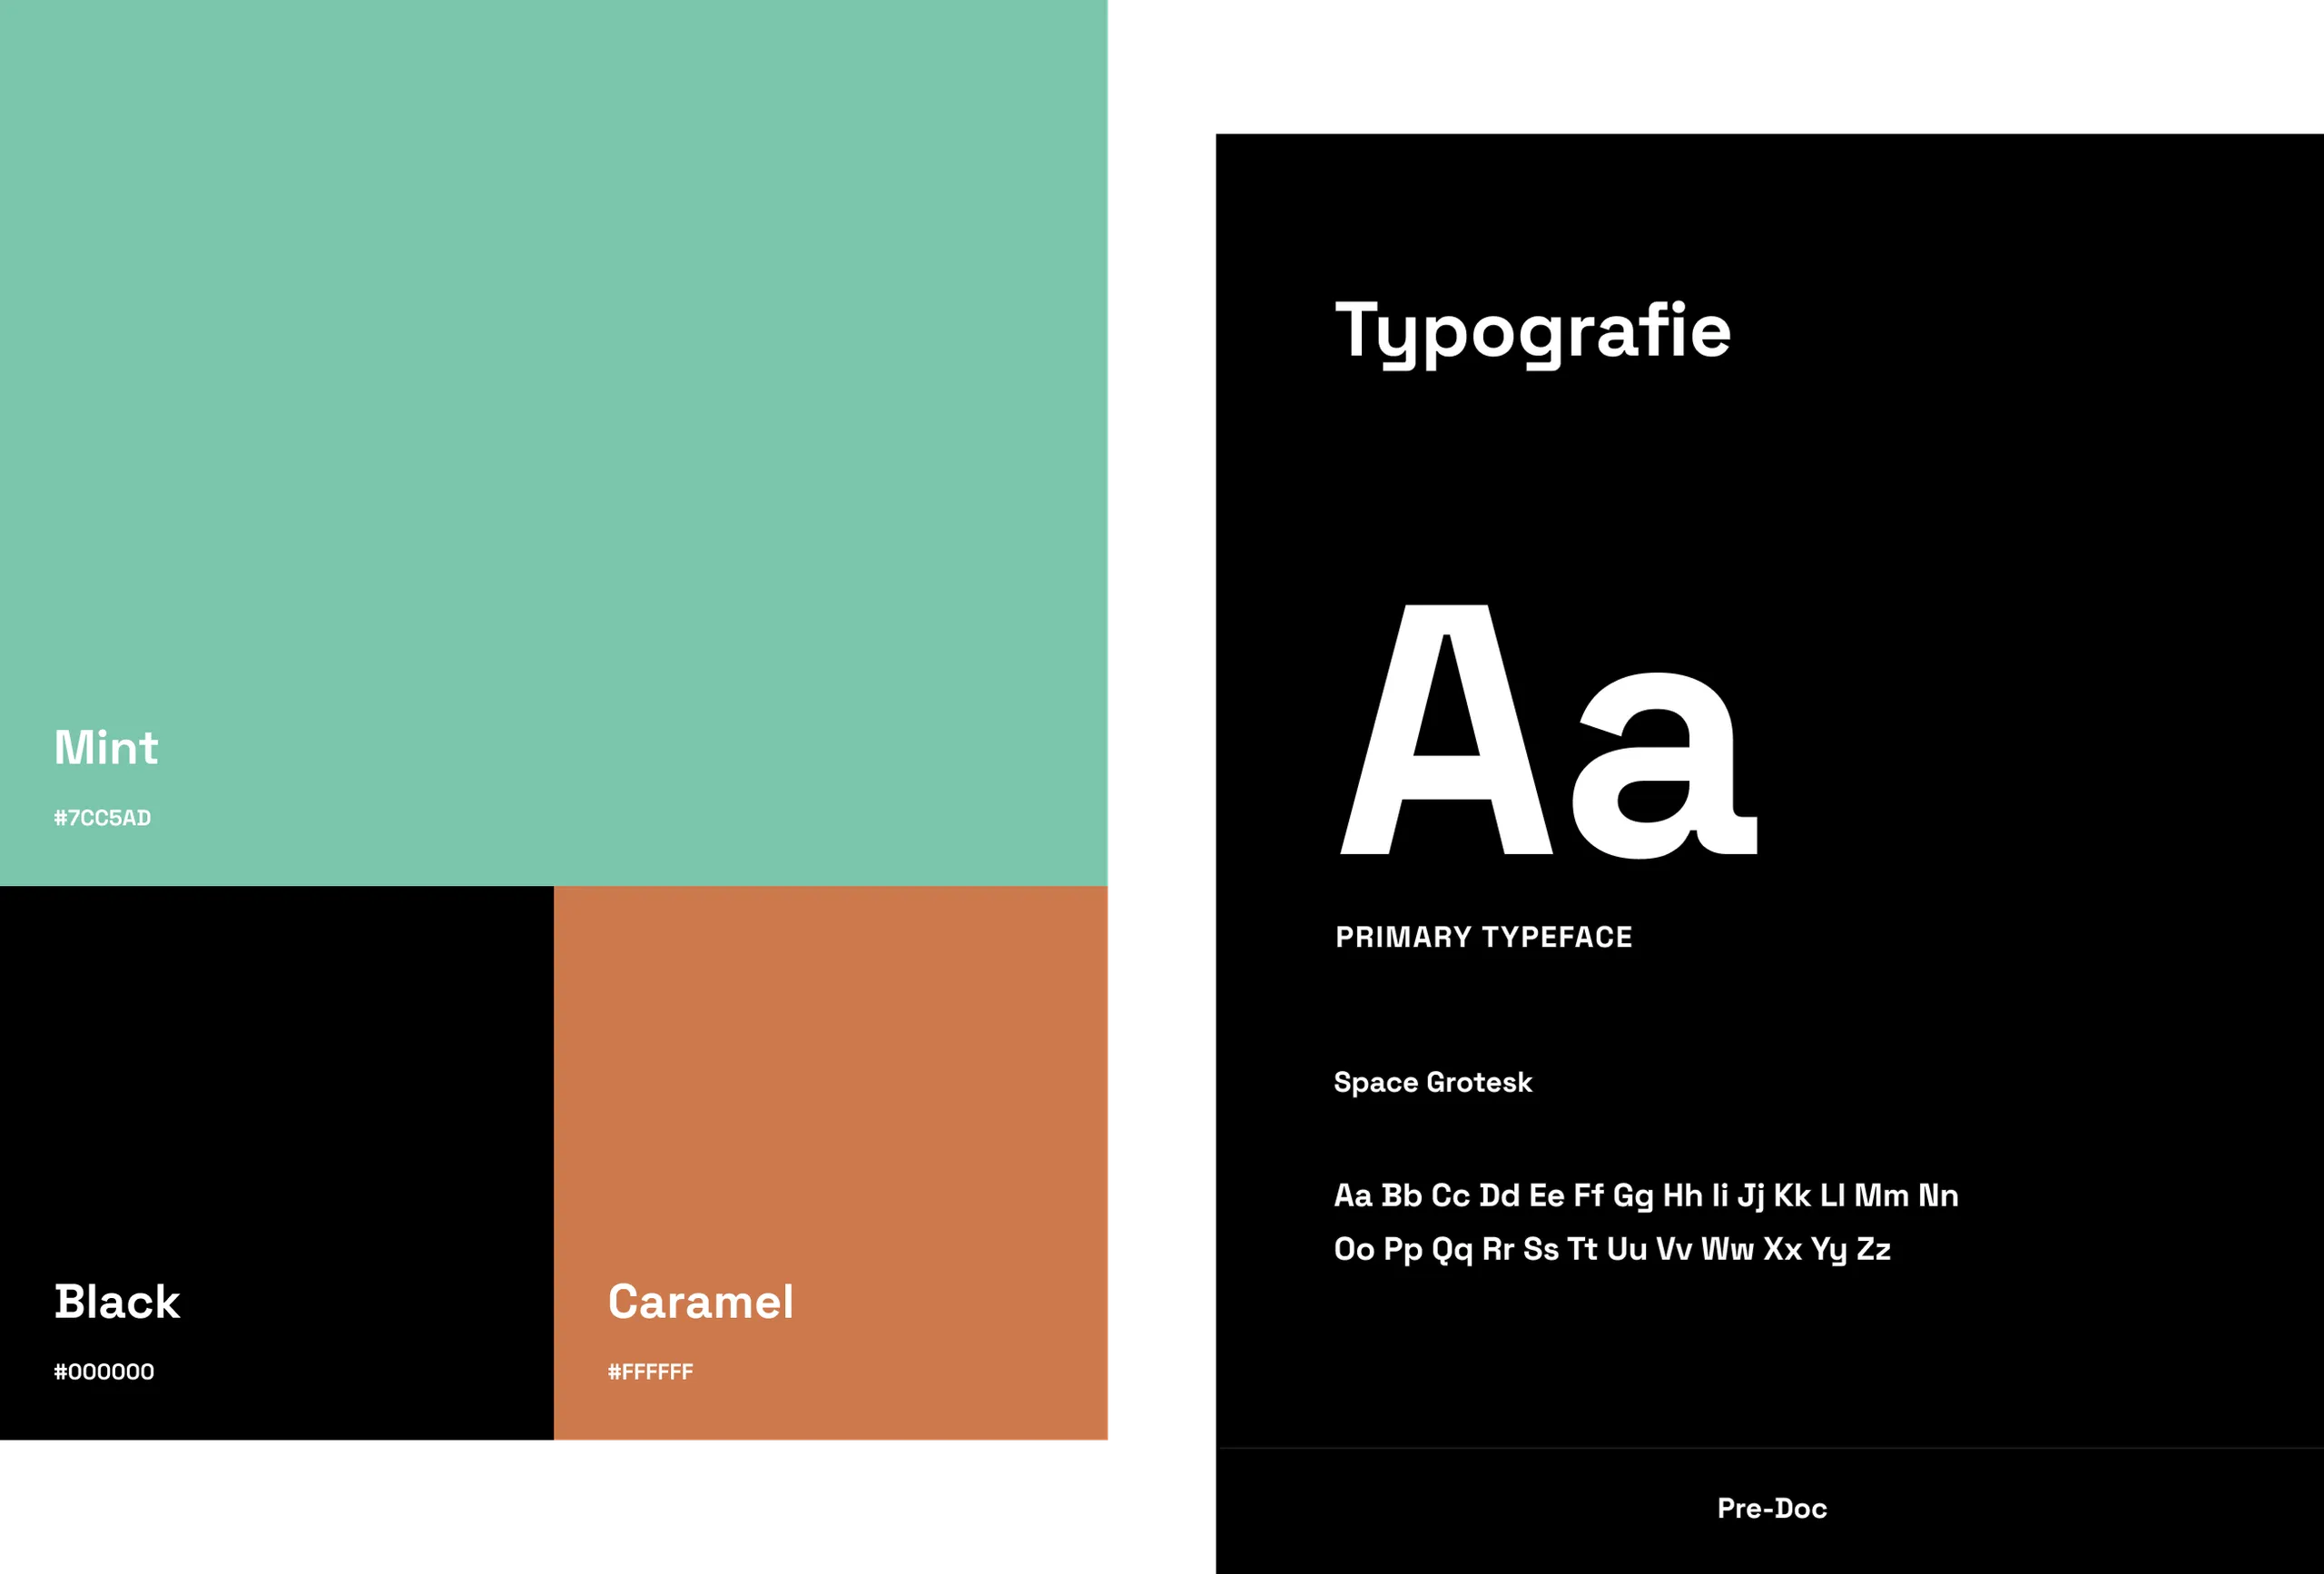Click the alphabet row starting with Oo Pp
This screenshot has height=1574, width=2324.
[1611, 1248]
